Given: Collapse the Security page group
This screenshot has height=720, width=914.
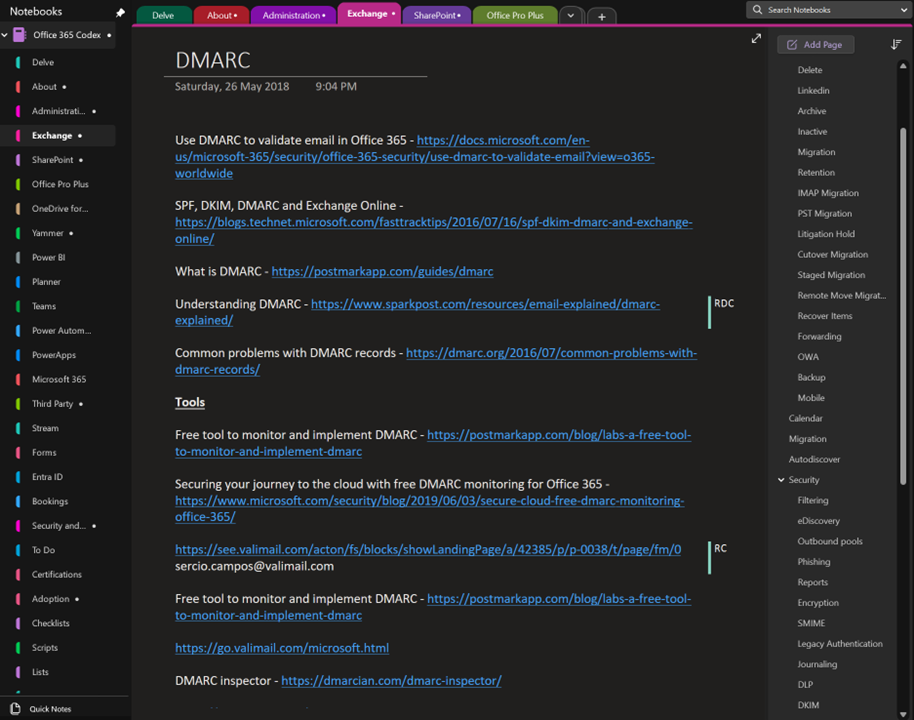Looking at the screenshot, I should (x=781, y=480).
